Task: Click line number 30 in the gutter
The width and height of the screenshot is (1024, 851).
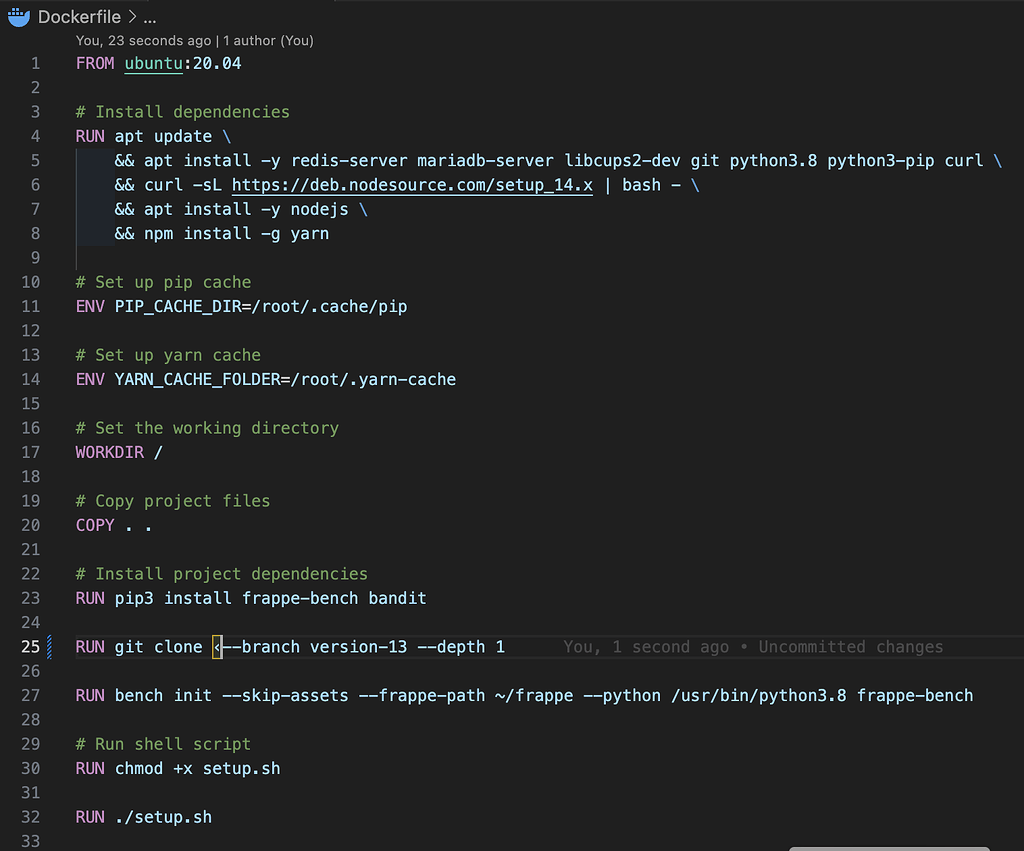Action: [30, 769]
